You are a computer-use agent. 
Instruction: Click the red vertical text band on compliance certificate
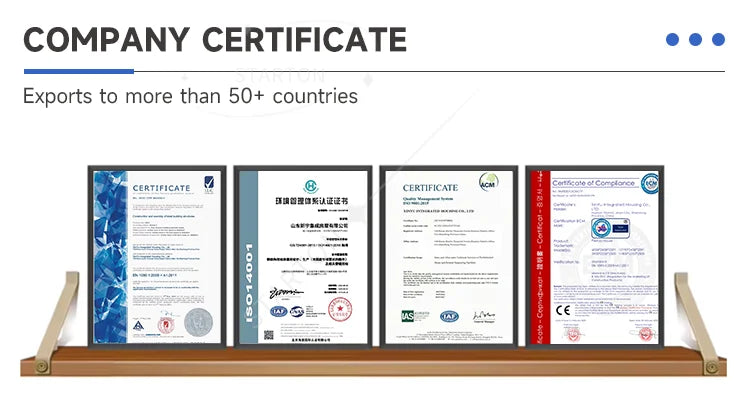click(540, 257)
